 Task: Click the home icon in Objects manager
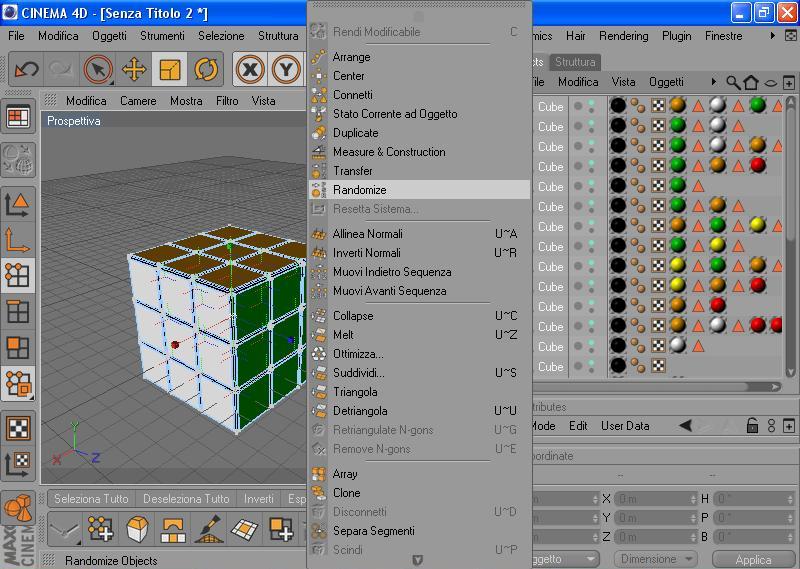[x=751, y=82]
